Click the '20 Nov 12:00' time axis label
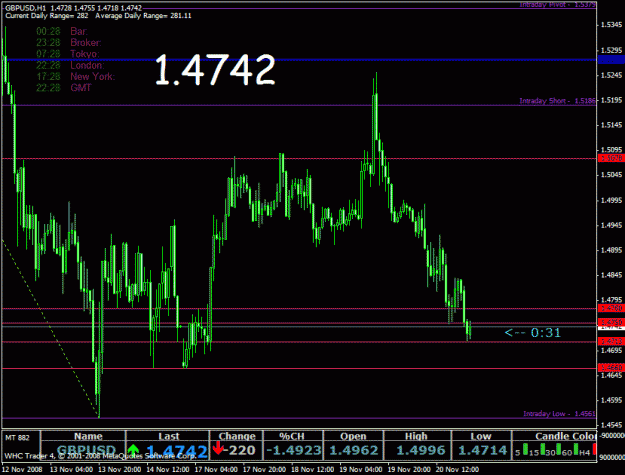This screenshot has height=475, width=625. 457,469
